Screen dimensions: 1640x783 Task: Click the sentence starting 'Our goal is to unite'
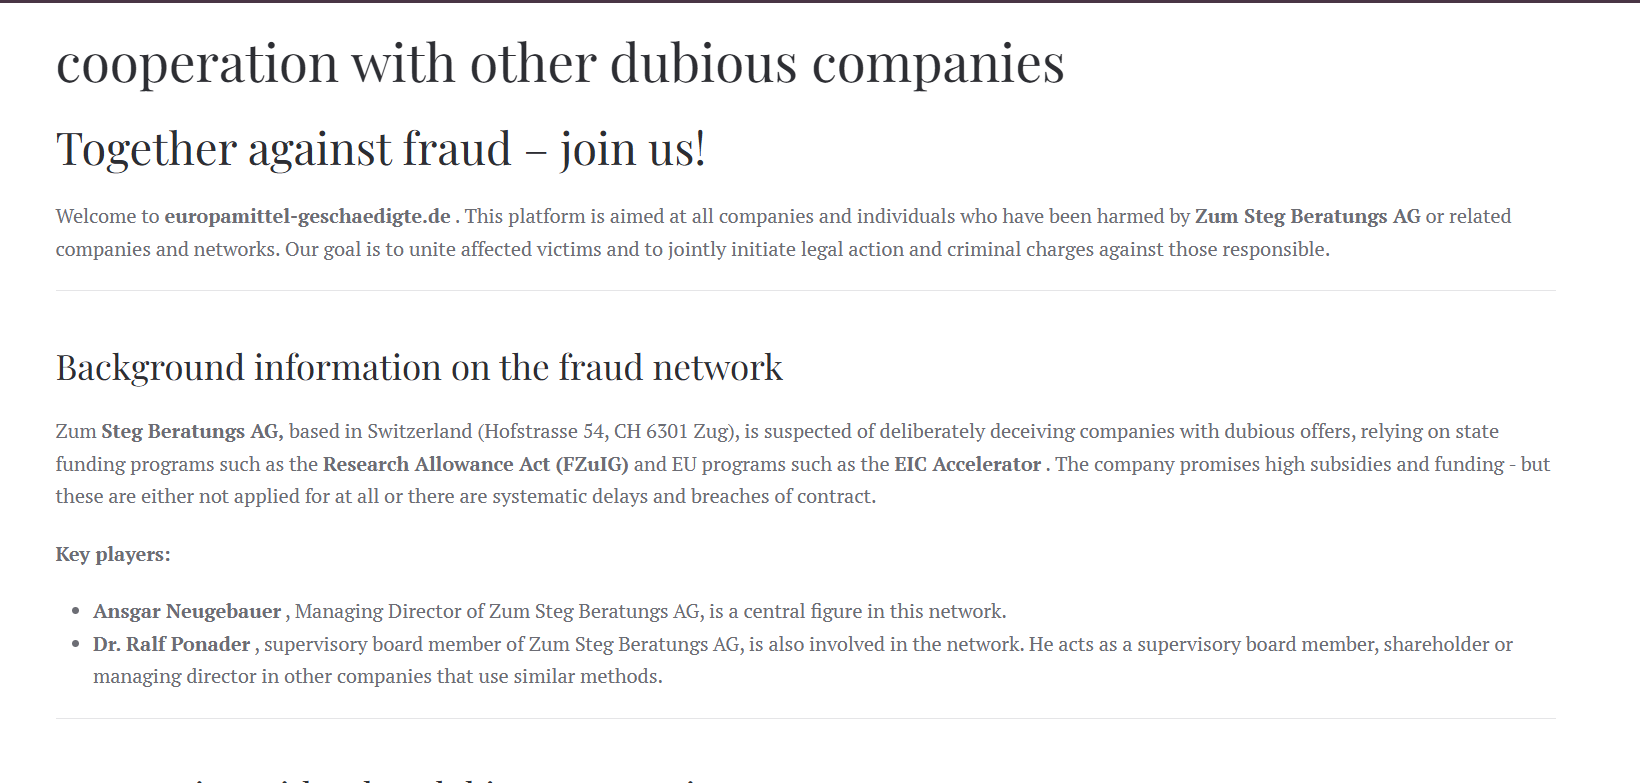point(807,249)
